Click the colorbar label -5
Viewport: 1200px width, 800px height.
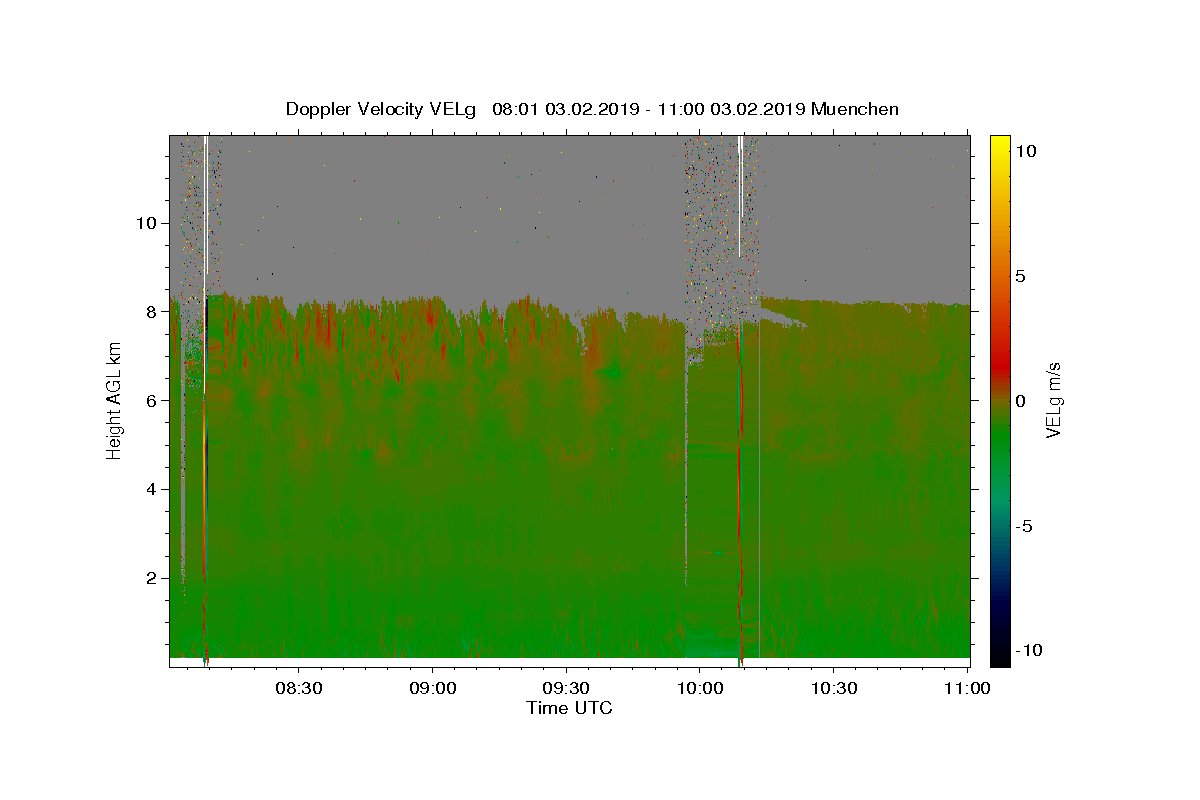click(x=1027, y=526)
